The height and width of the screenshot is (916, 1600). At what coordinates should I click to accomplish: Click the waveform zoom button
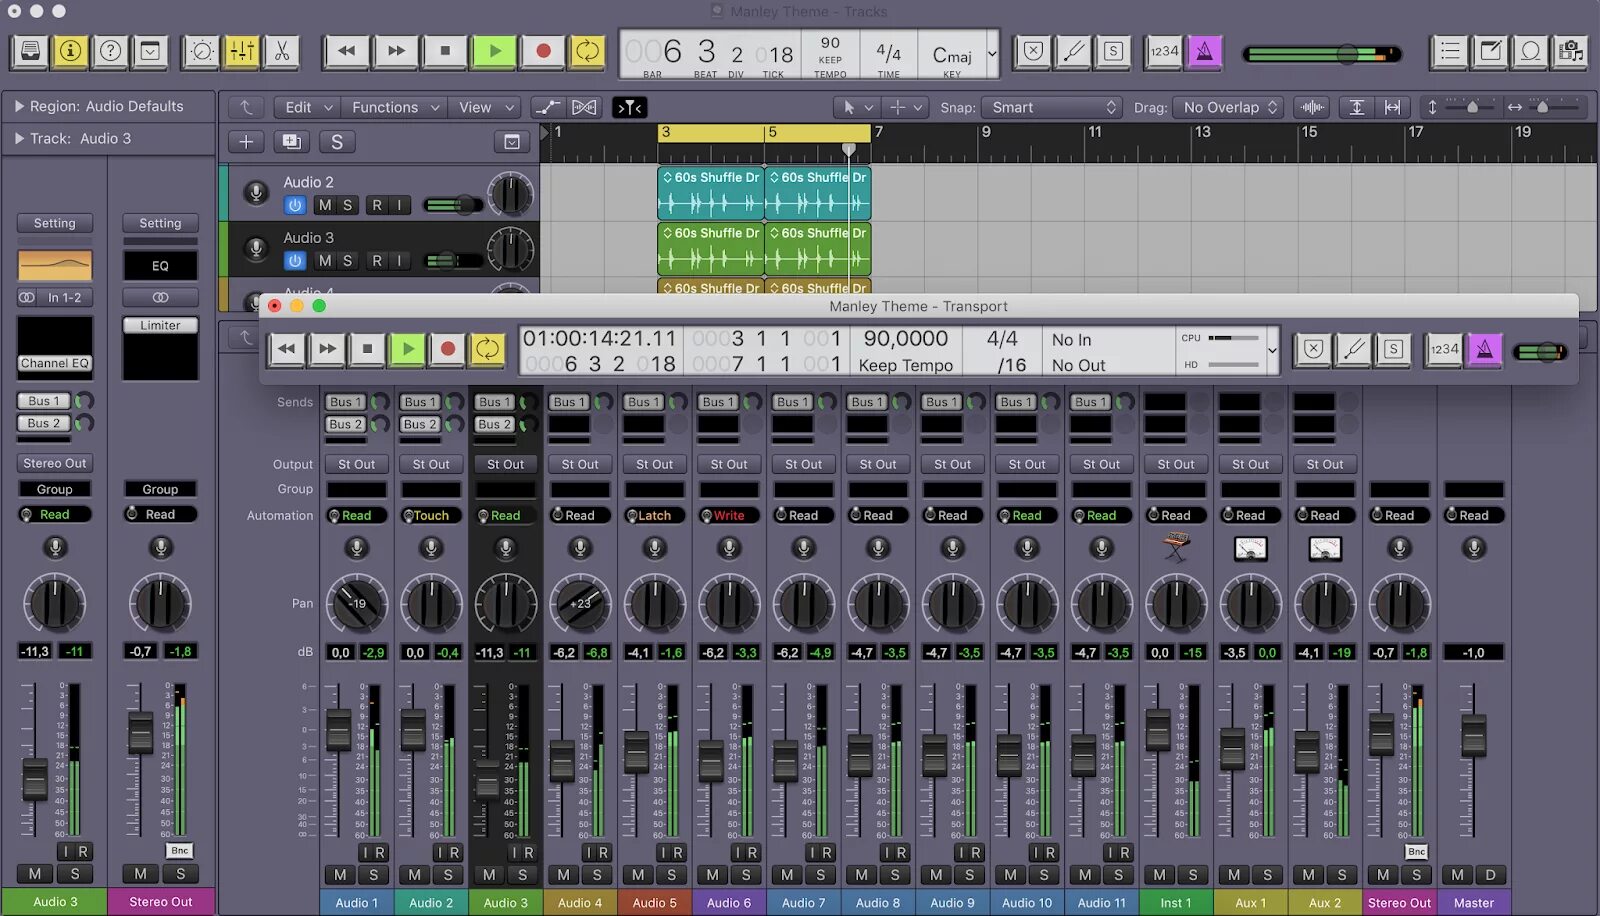point(1311,107)
